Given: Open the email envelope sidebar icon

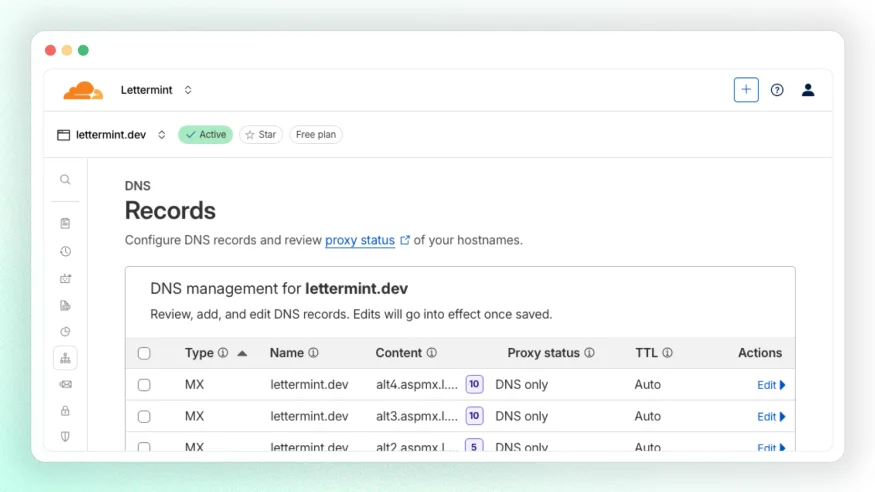Looking at the screenshot, I should pyautogui.click(x=65, y=384).
